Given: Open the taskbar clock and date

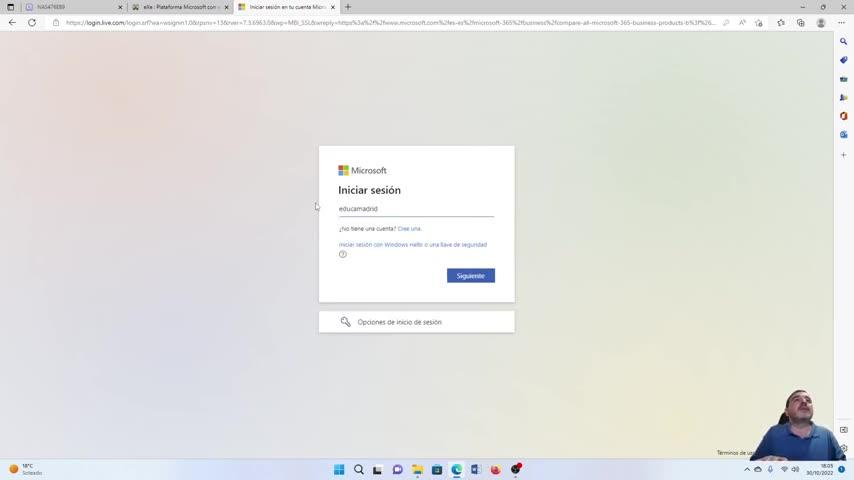Looking at the screenshot, I should (820, 470).
